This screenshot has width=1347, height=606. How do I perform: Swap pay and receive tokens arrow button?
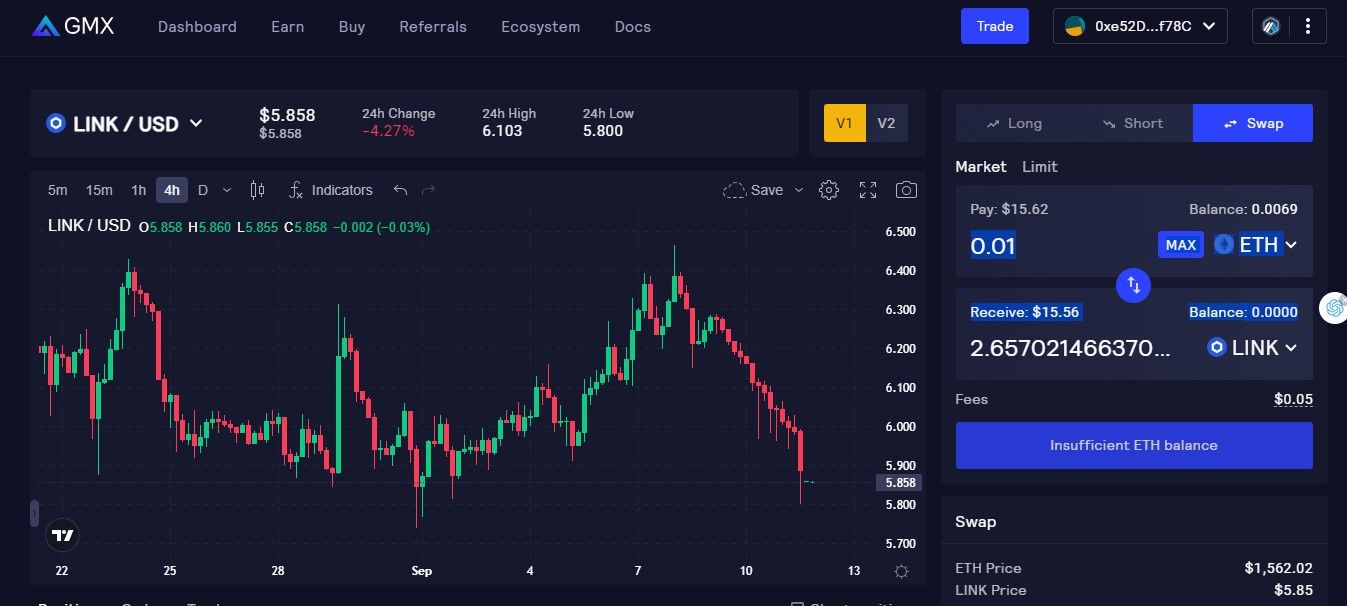[x=1134, y=285]
